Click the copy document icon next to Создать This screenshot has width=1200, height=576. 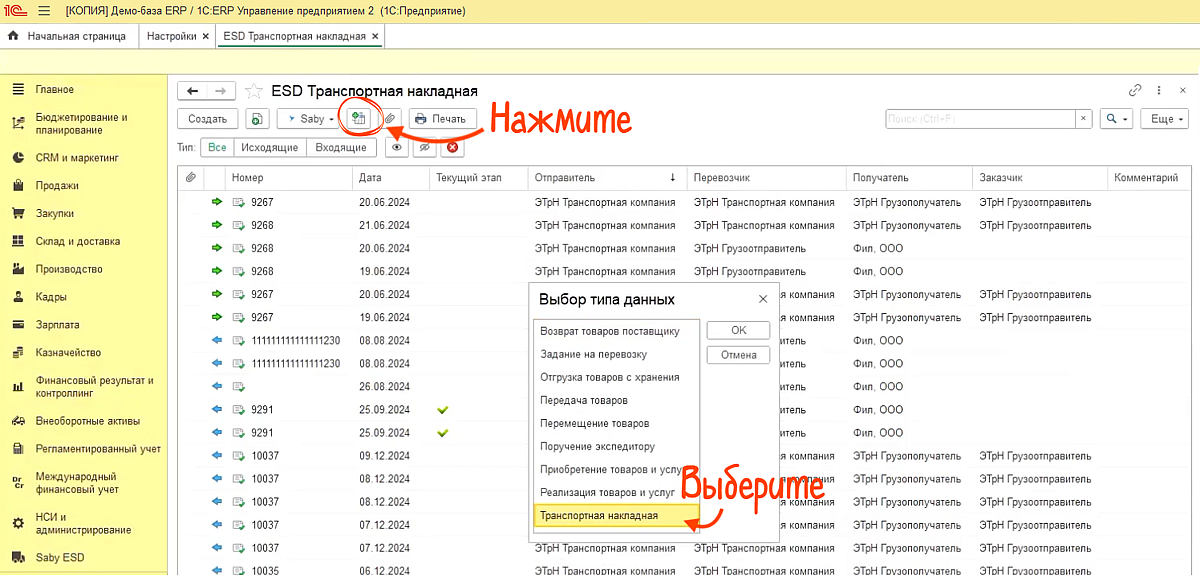257,119
